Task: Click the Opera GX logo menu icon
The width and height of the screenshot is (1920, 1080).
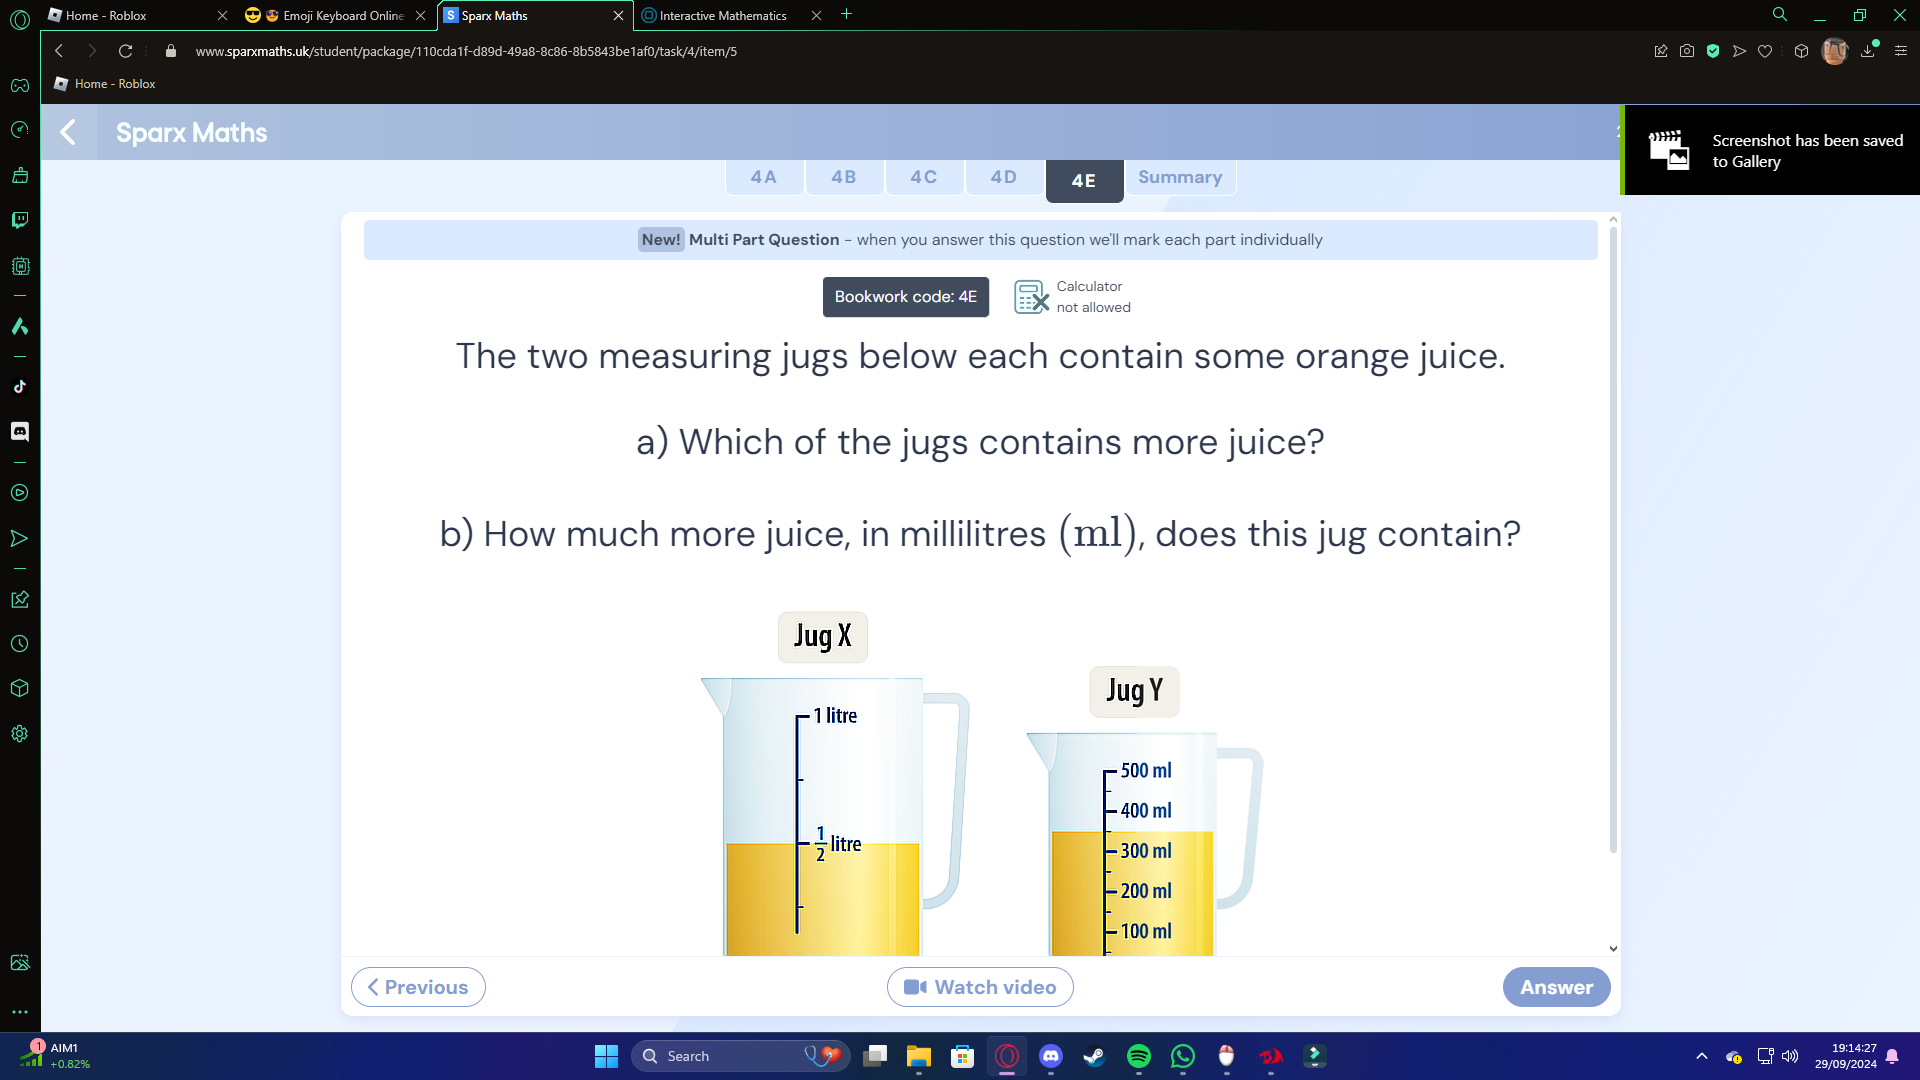Action: click(19, 18)
